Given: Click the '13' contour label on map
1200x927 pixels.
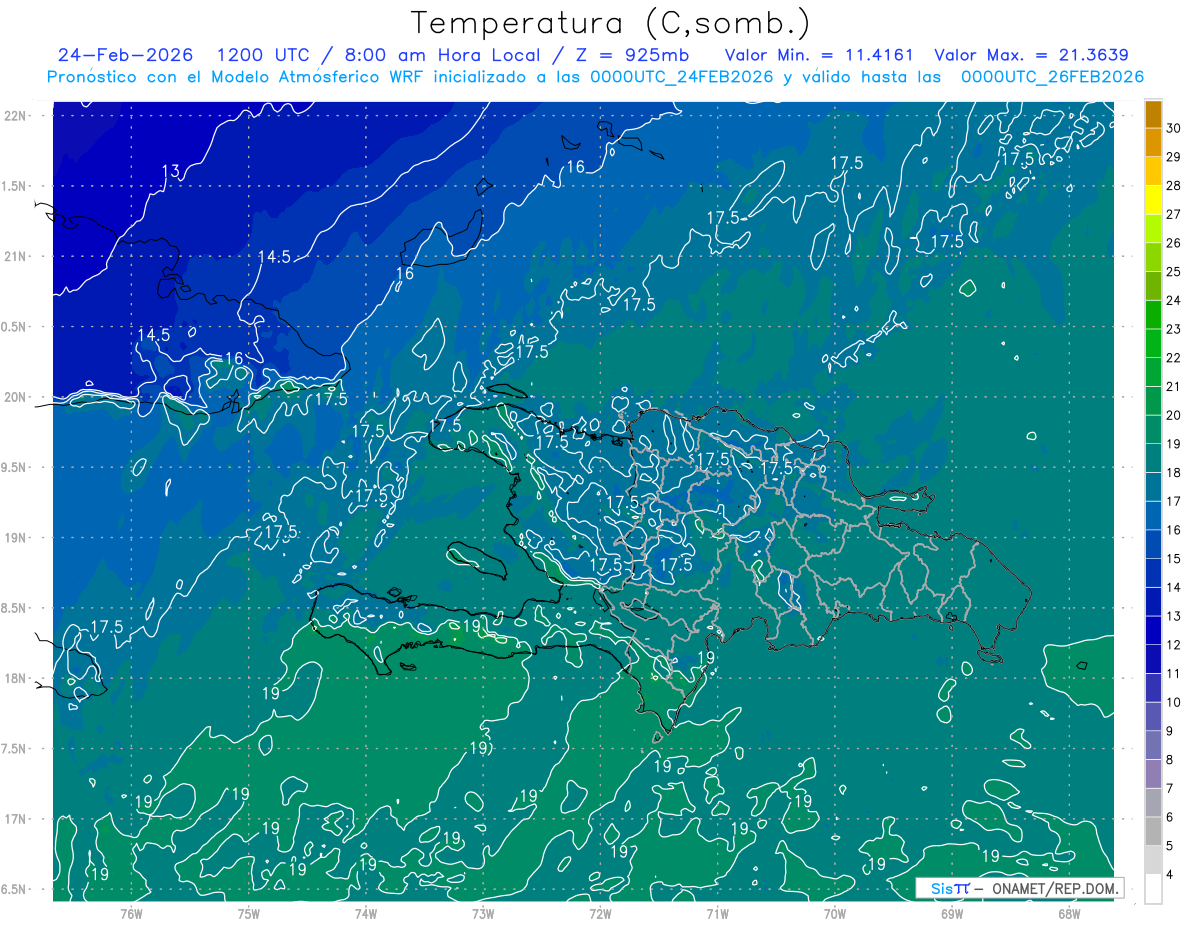Looking at the screenshot, I should click(171, 171).
